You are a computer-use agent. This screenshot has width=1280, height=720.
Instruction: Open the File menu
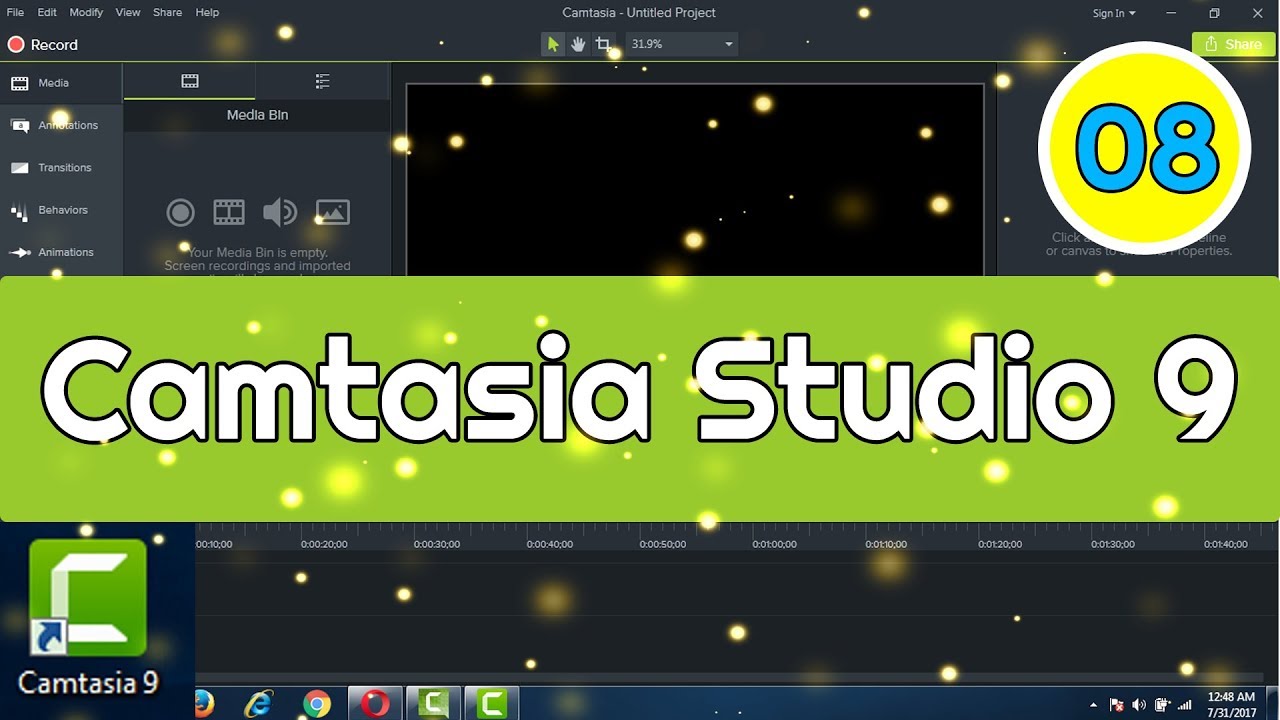coord(15,13)
